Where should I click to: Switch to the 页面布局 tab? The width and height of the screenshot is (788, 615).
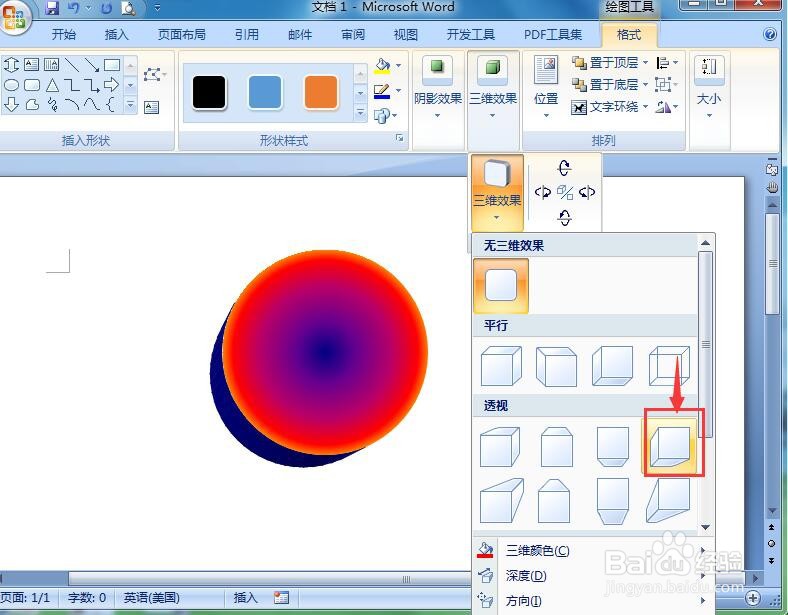[181, 34]
